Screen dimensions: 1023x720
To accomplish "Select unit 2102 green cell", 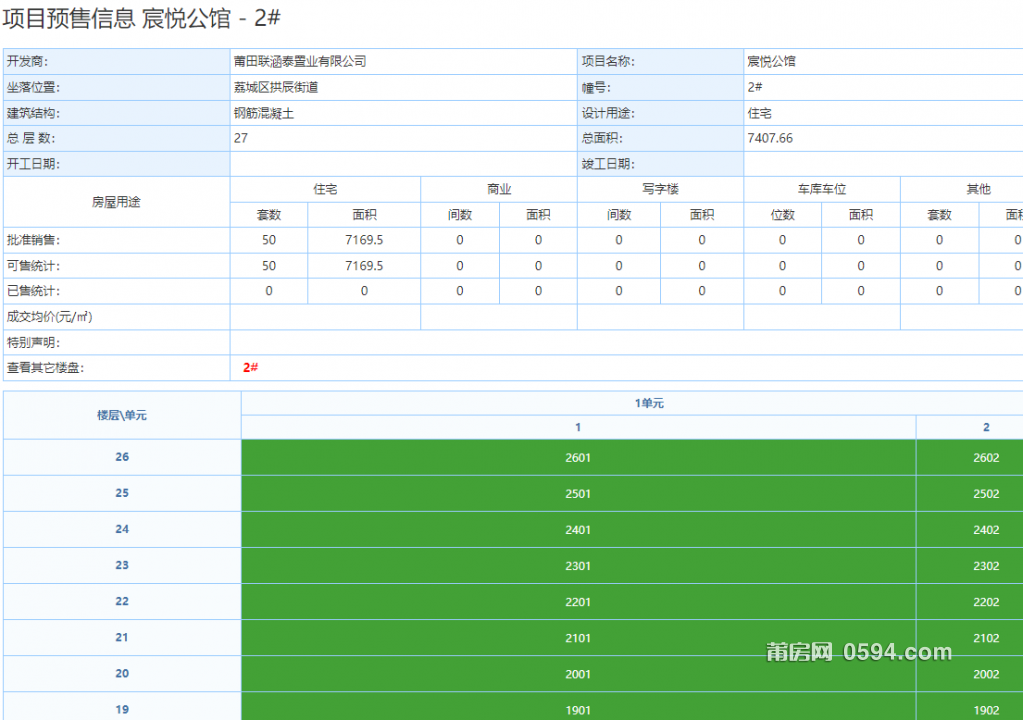I will coord(970,638).
